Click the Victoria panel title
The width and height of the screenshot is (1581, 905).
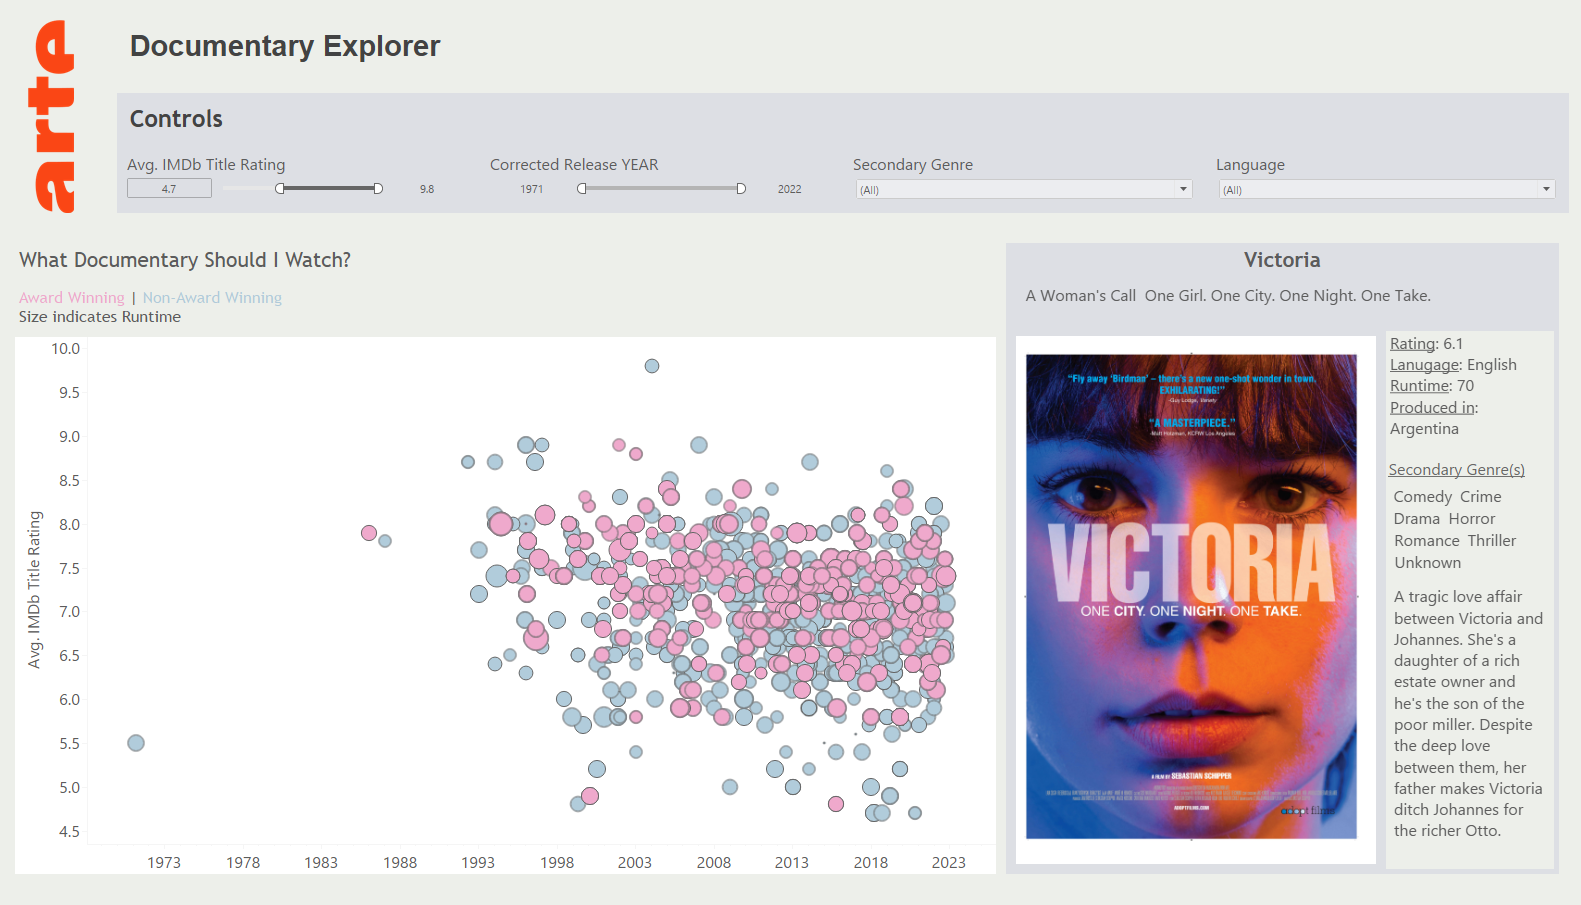point(1282,260)
